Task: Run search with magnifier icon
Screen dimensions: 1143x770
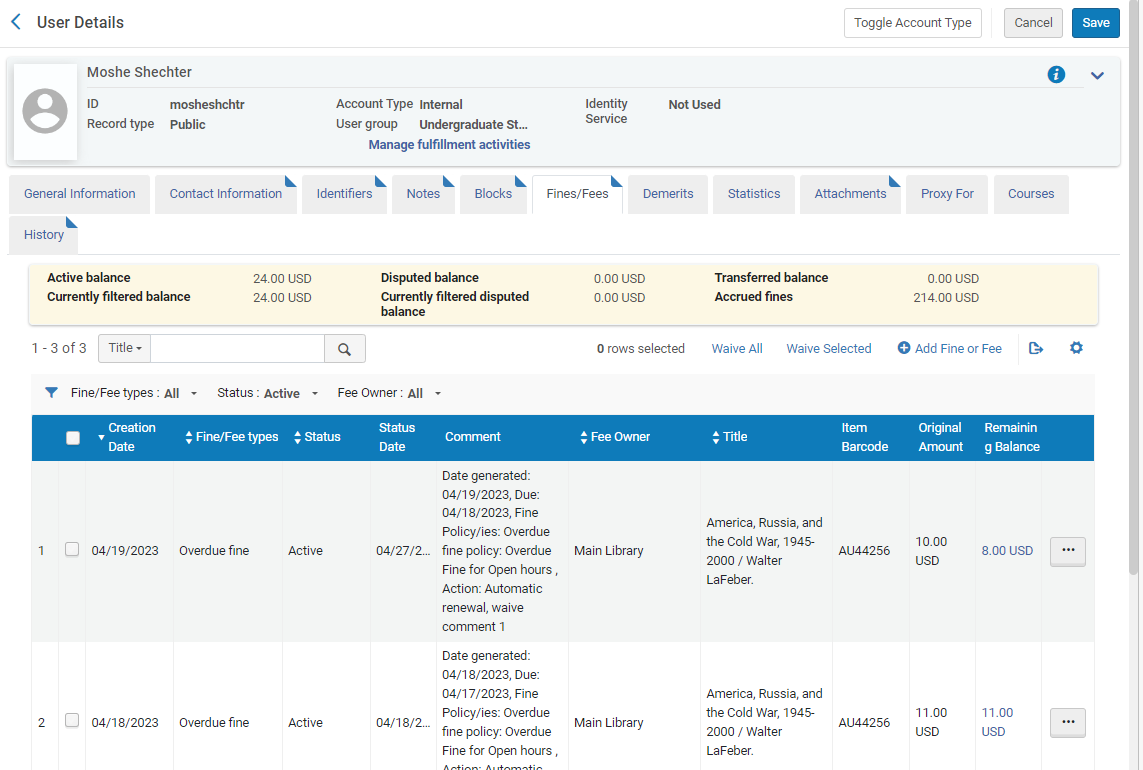Action: click(x=344, y=349)
